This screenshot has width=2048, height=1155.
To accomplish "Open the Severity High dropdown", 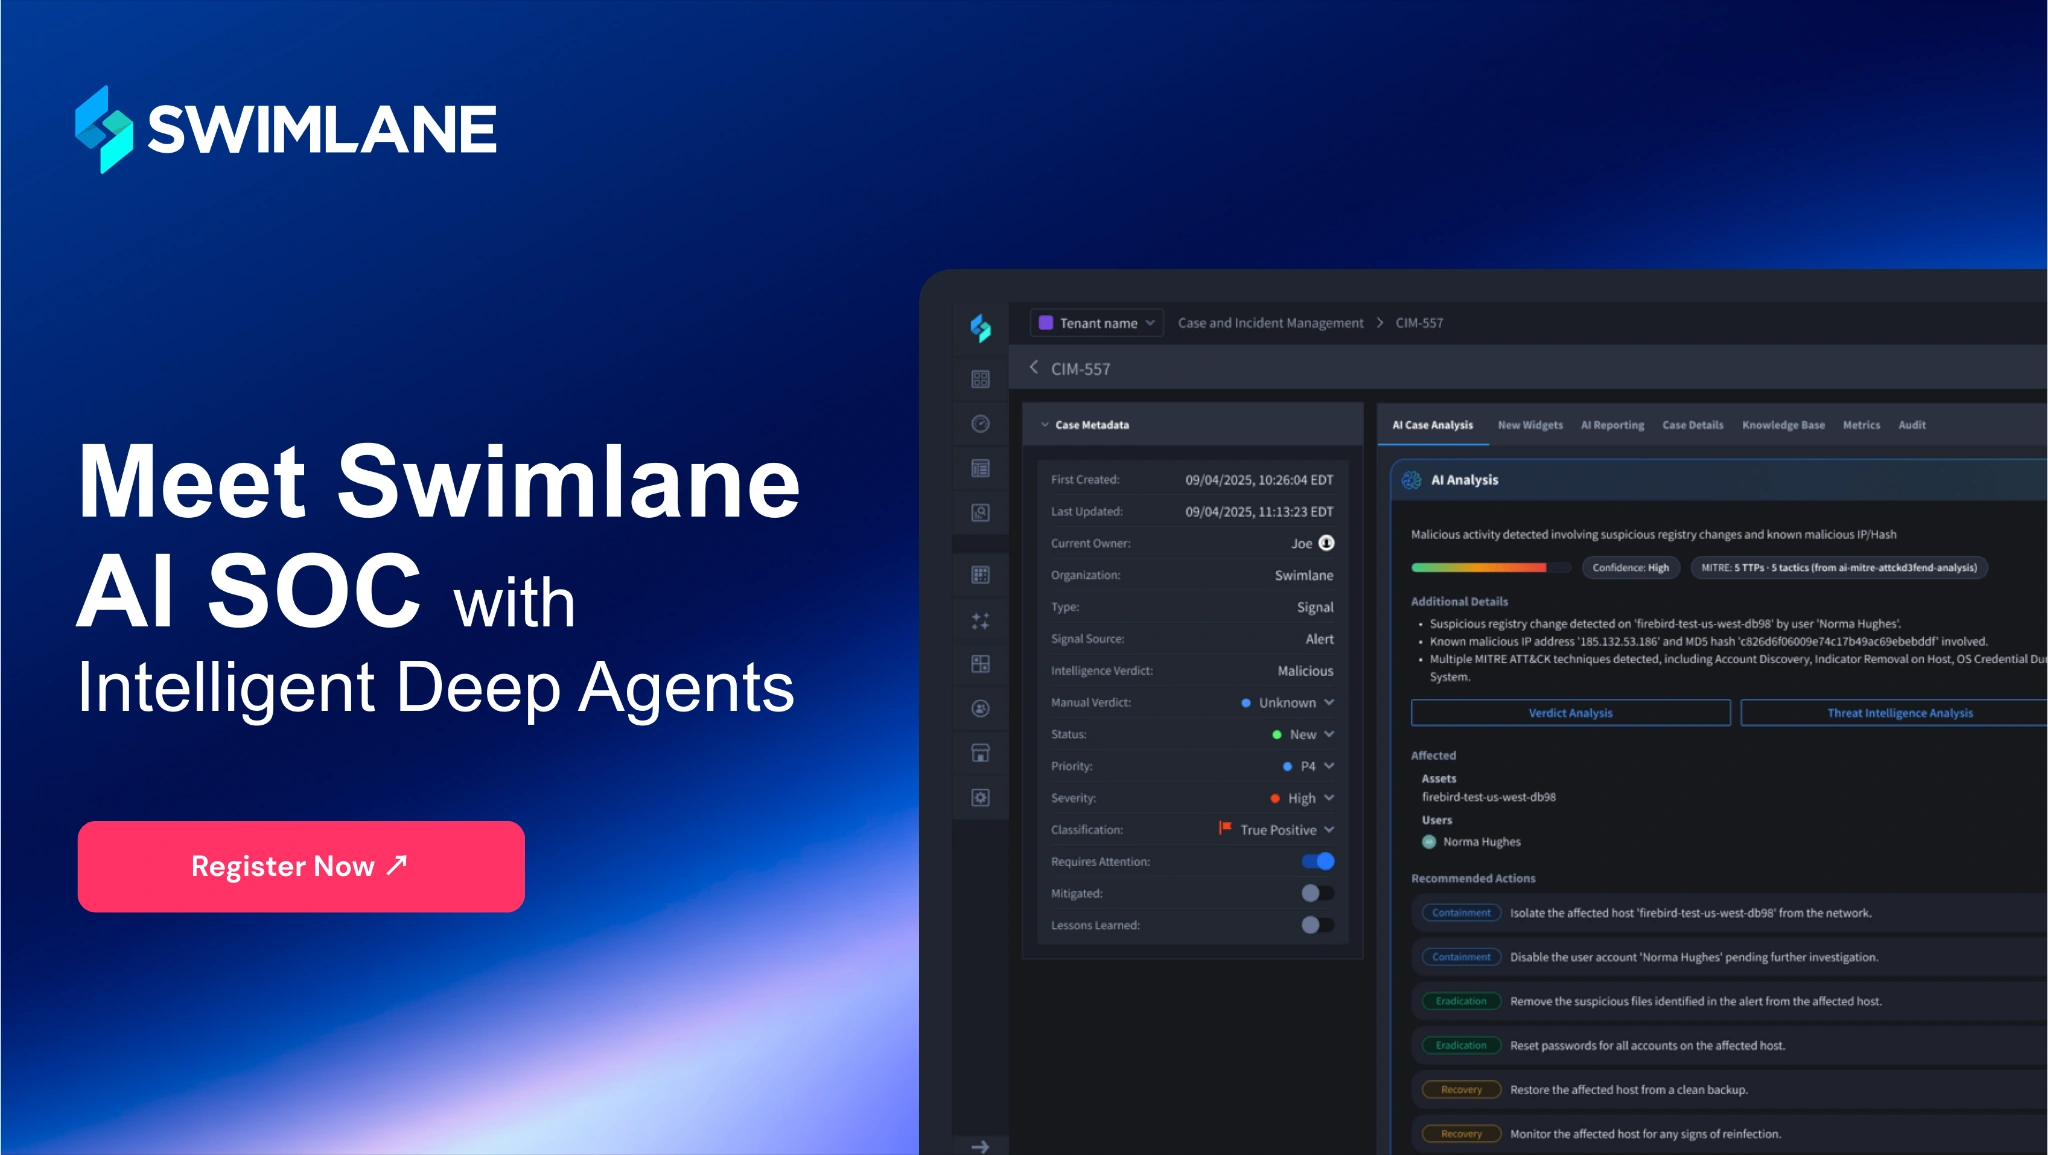I will (x=1303, y=798).
